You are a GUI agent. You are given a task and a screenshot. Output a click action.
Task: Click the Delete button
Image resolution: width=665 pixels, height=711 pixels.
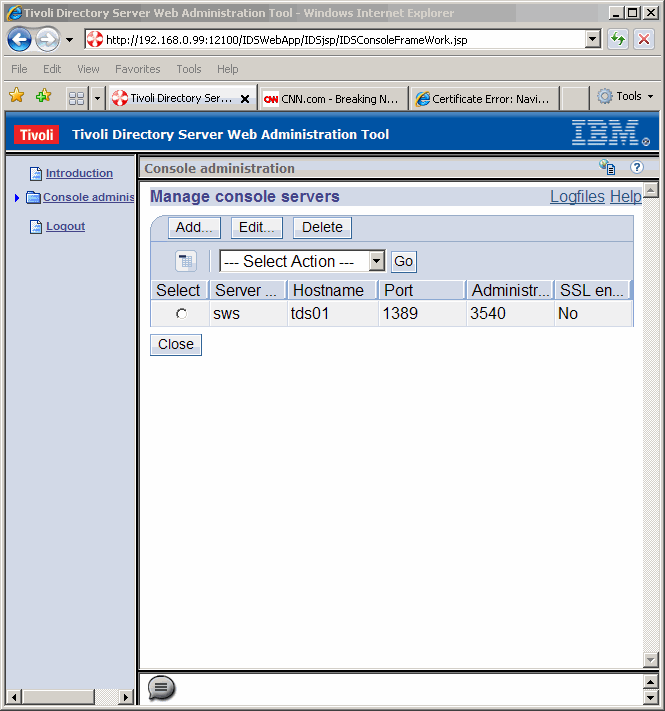coord(322,227)
